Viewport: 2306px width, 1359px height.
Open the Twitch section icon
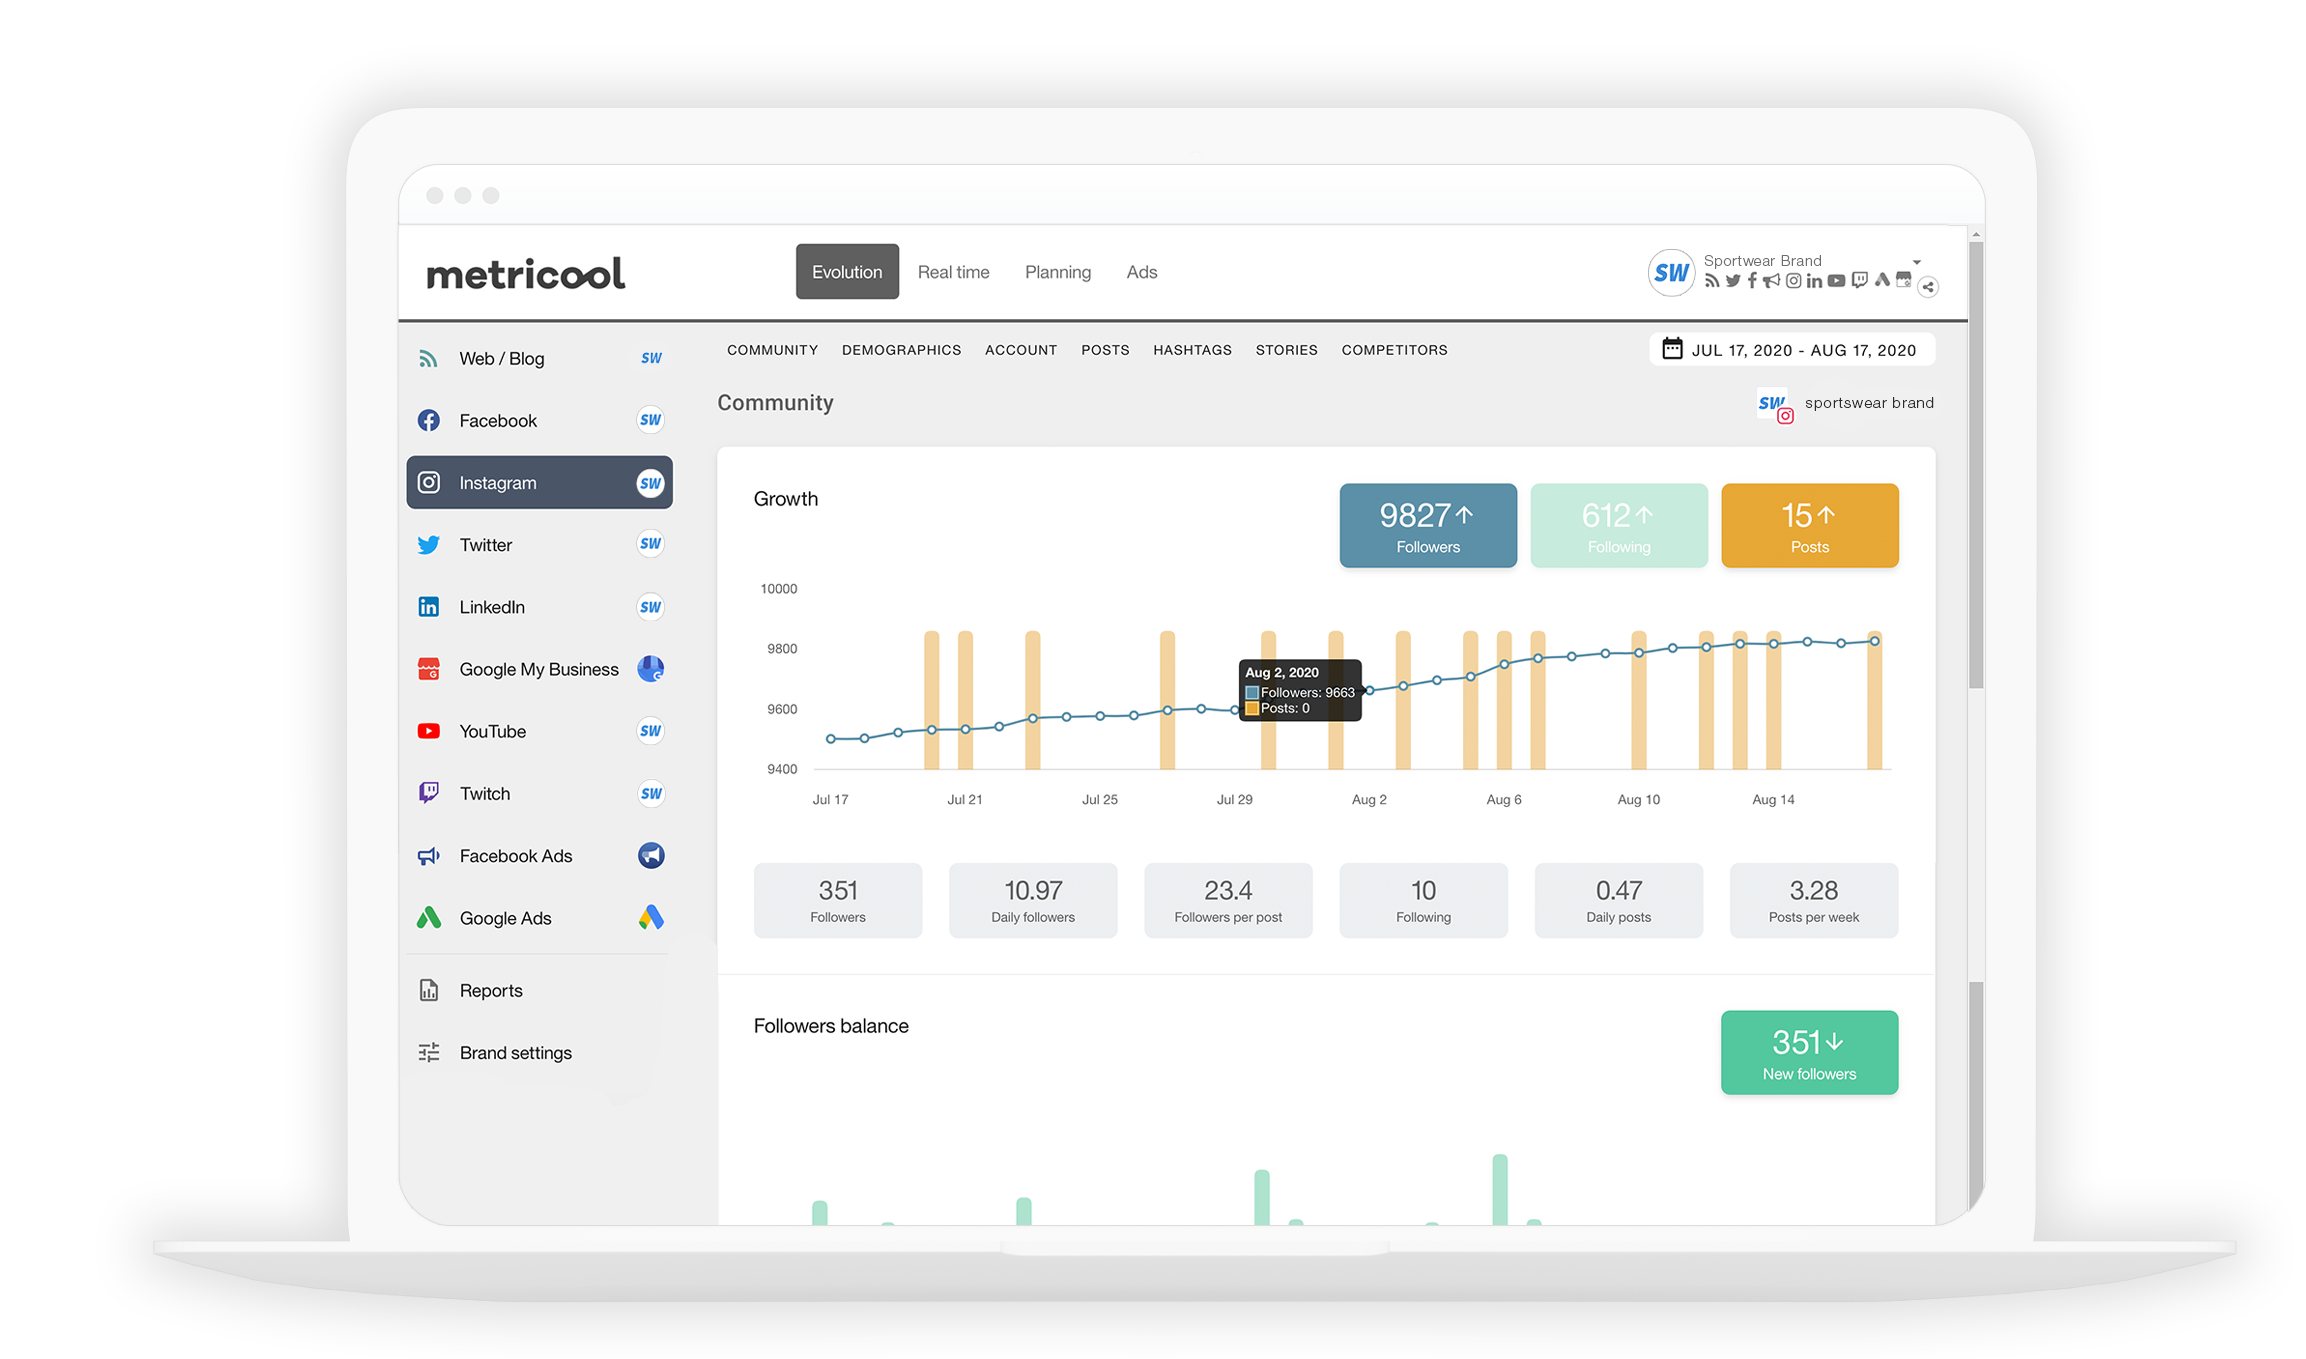[428, 793]
